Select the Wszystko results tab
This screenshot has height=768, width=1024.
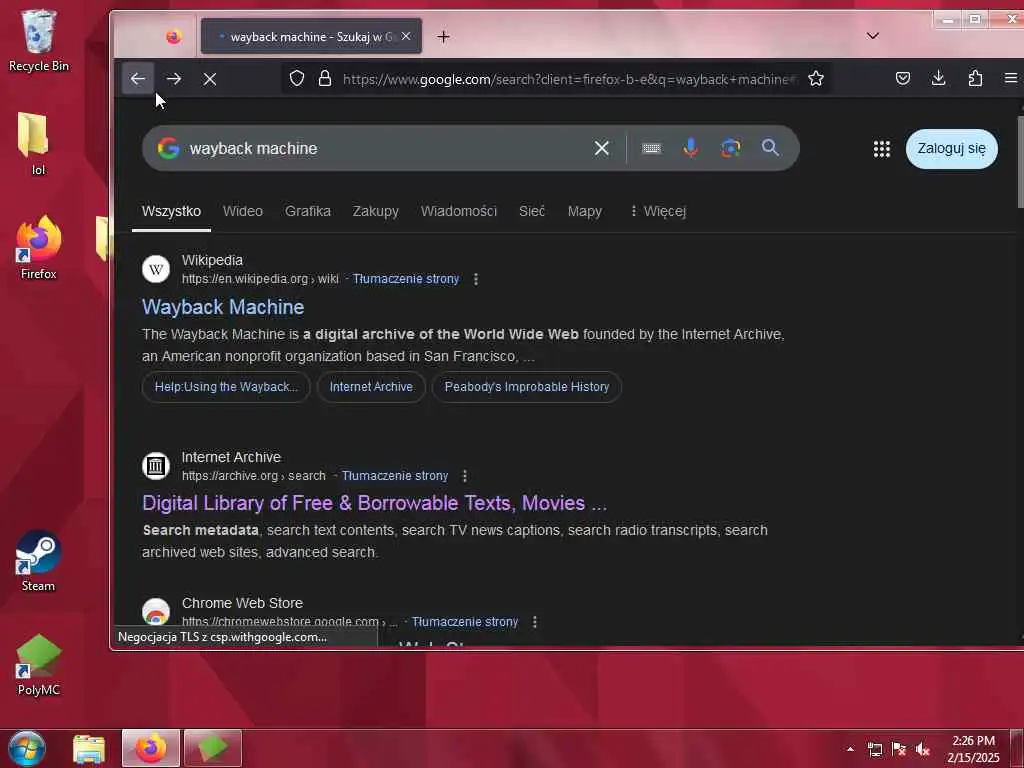coord(171,211)
